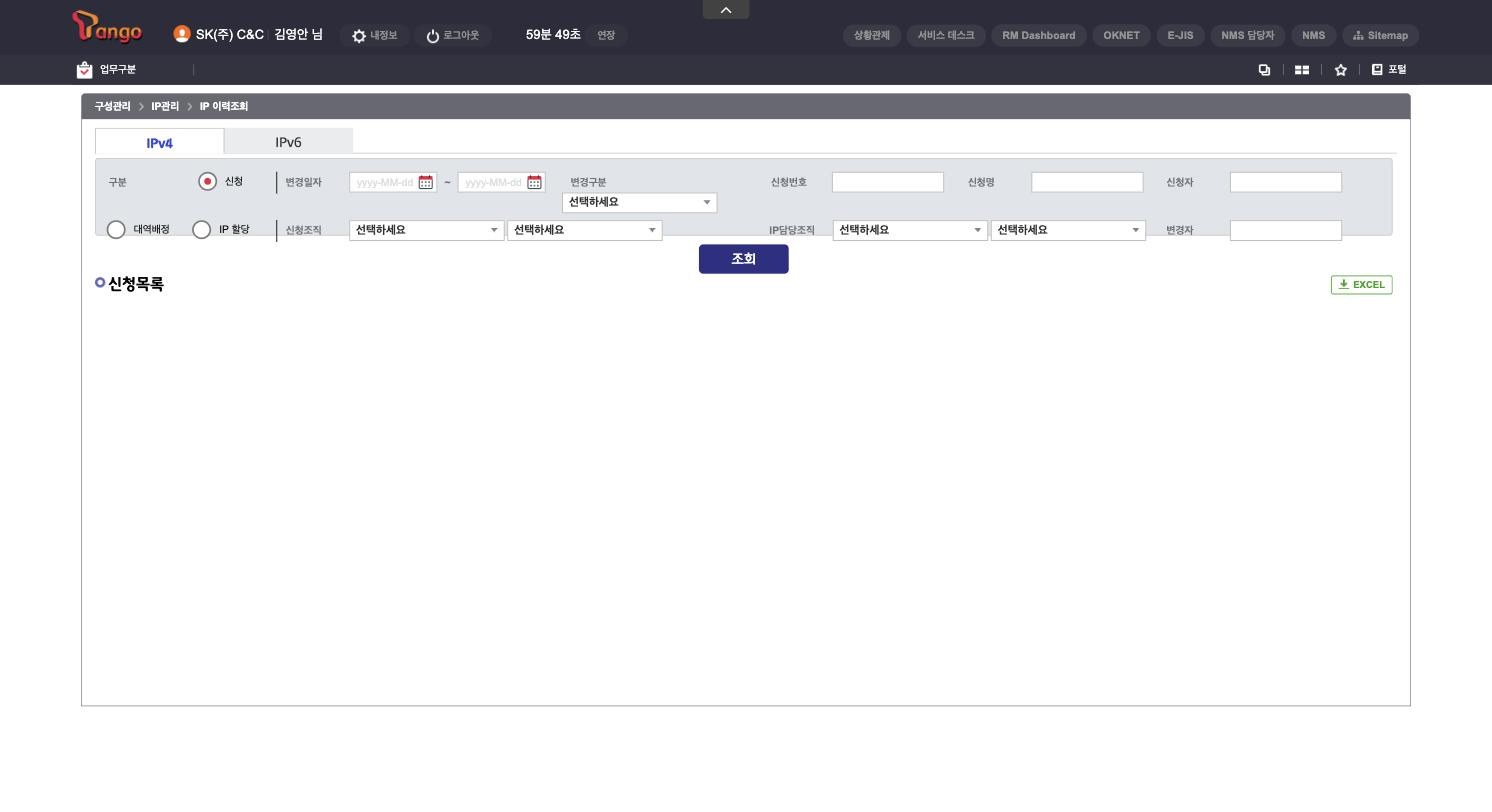
Task: Click the orange user profile icon
Action: coord(182,34)
